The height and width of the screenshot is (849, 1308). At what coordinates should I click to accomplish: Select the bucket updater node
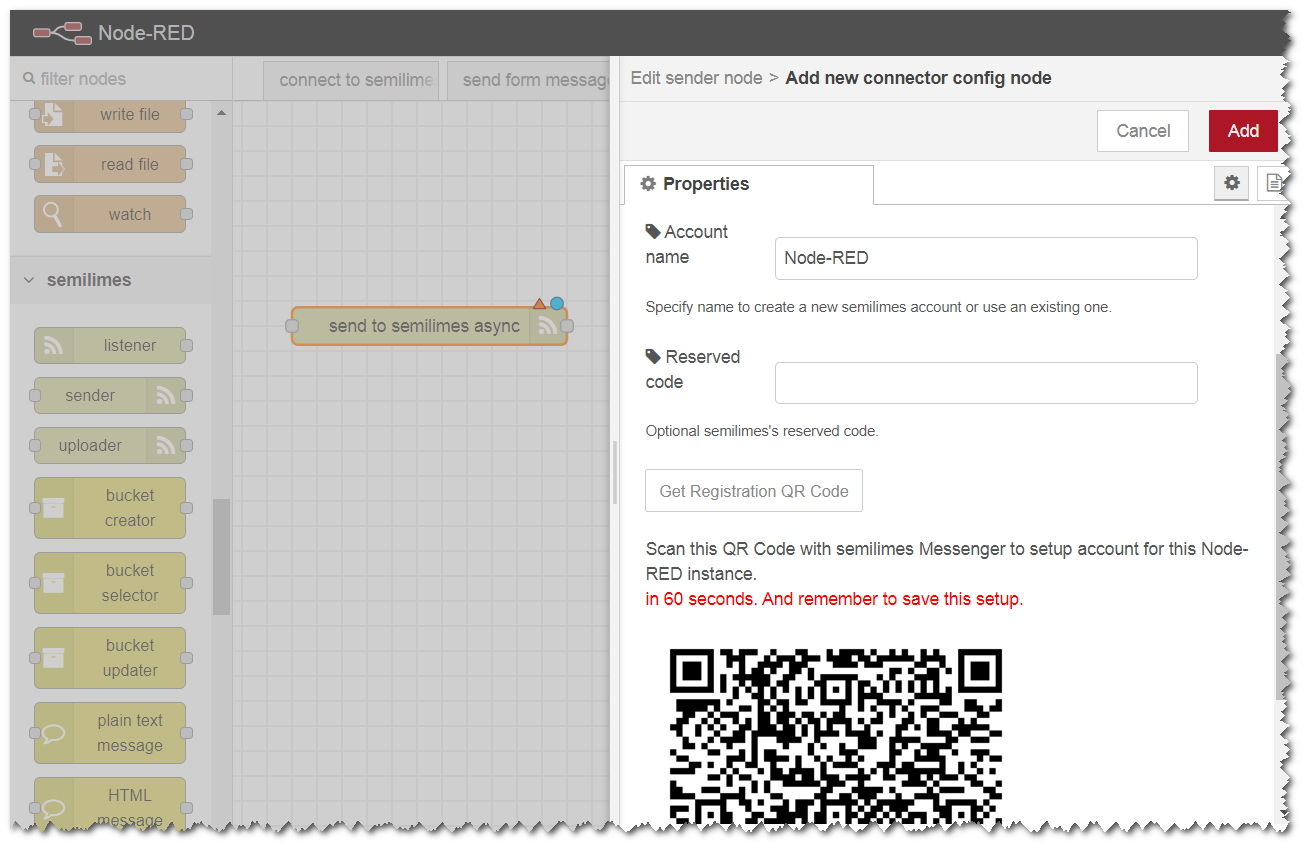(x=110, y=658)
